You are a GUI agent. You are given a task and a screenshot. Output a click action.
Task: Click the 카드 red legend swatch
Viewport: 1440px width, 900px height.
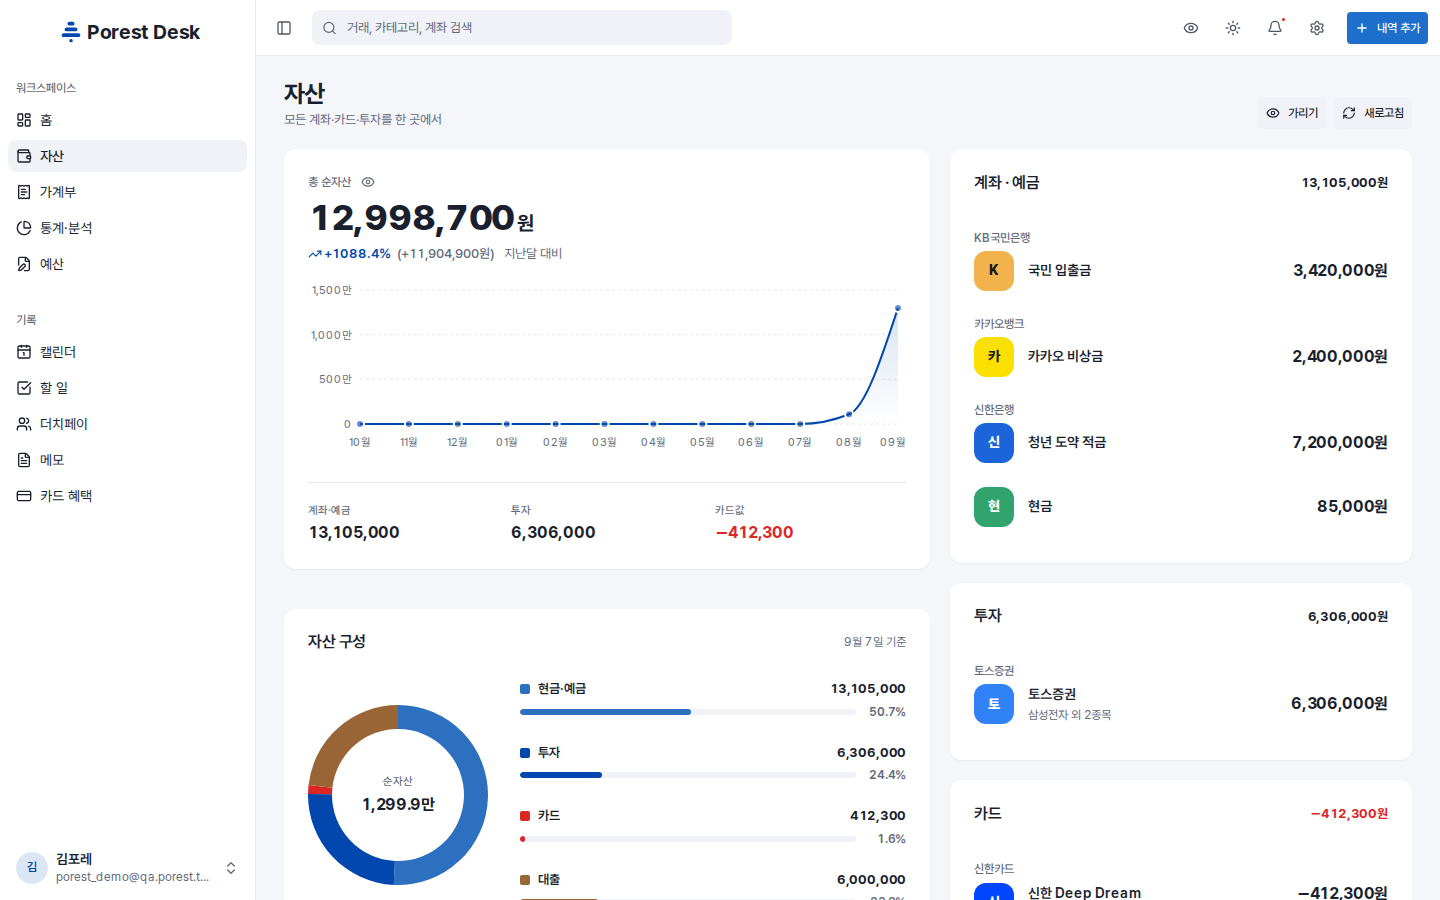coord(525,816)
